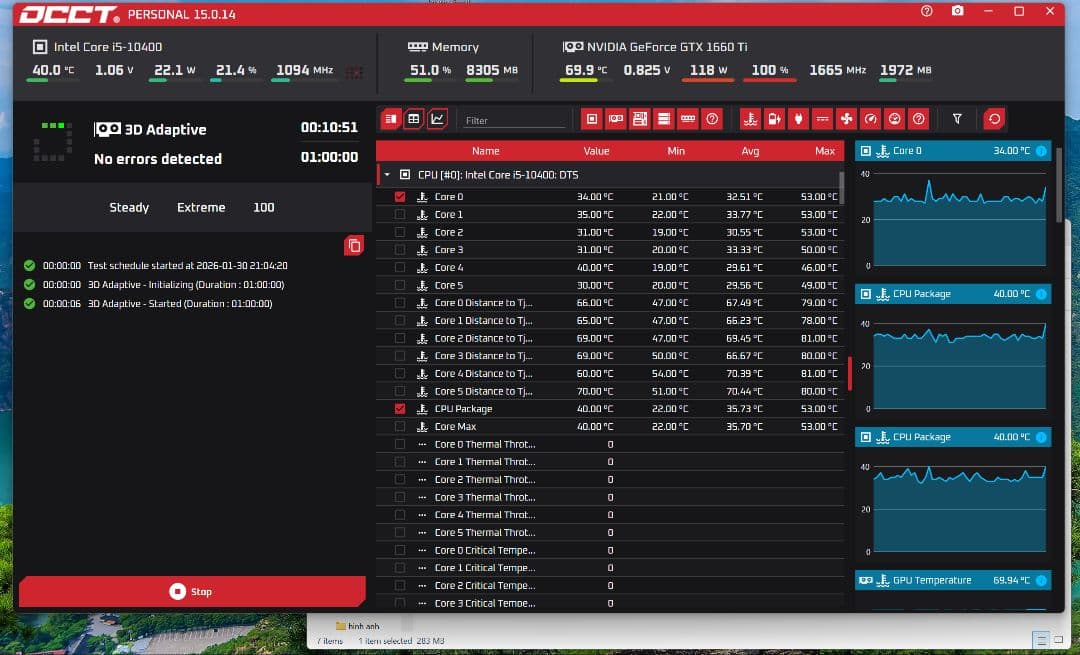The width and height of the screenshot is (1080, 655).
Task: Switch to the graph view icon
Action: 437,119
